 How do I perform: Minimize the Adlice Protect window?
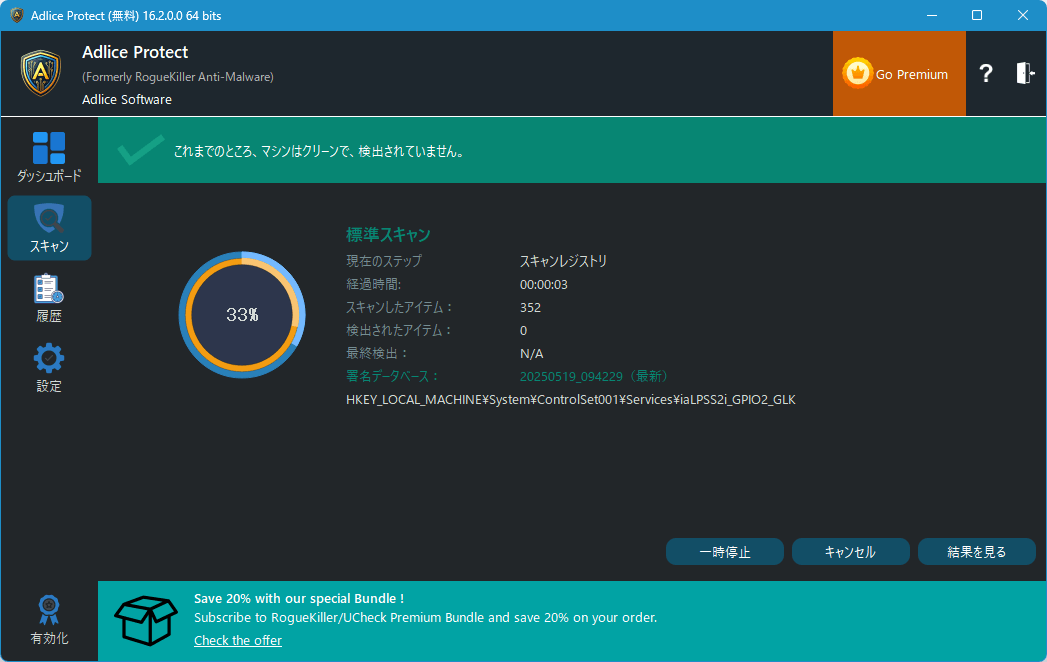(932, 15)
